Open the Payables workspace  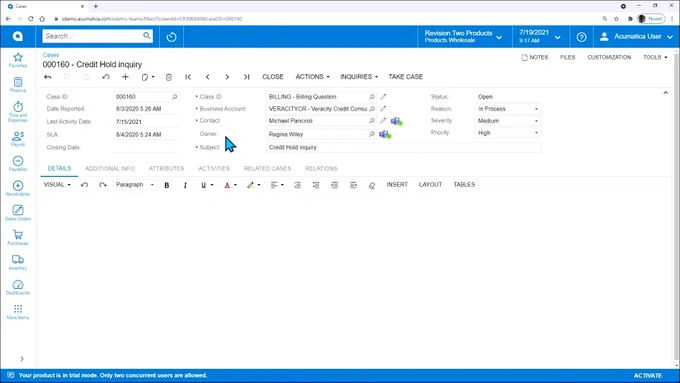(18, 164)
